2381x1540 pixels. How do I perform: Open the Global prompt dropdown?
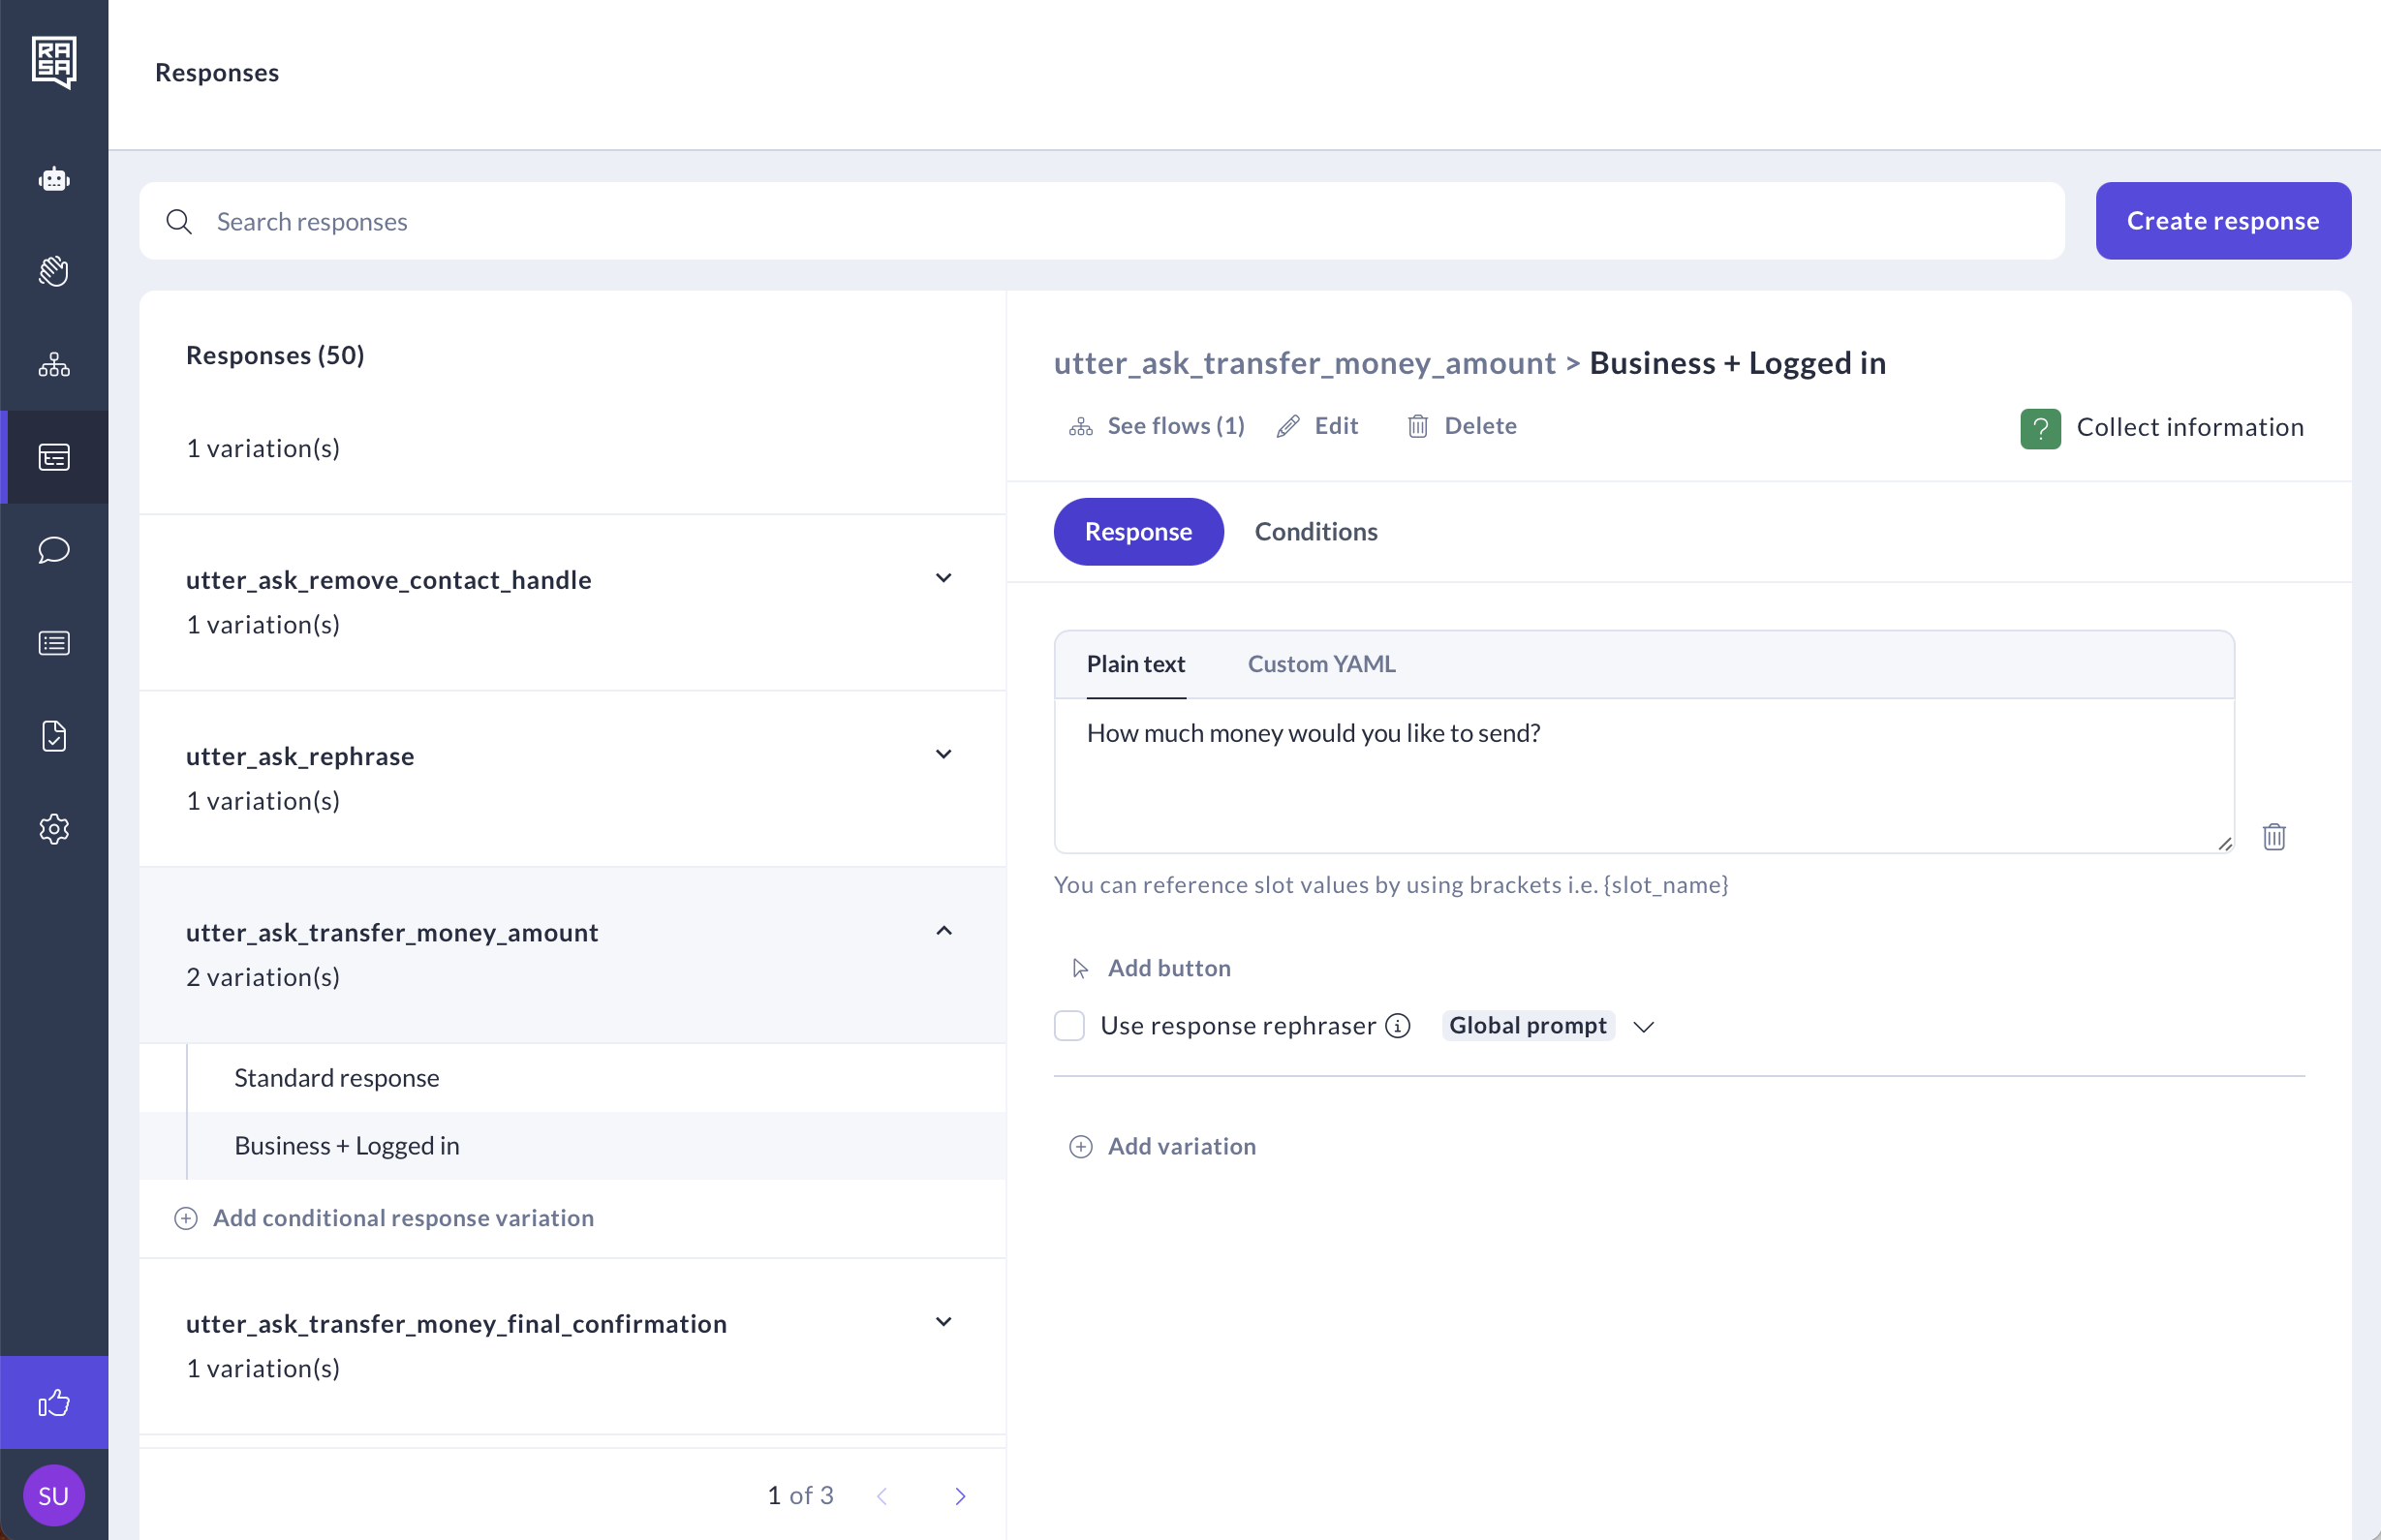point(1644,1026)
